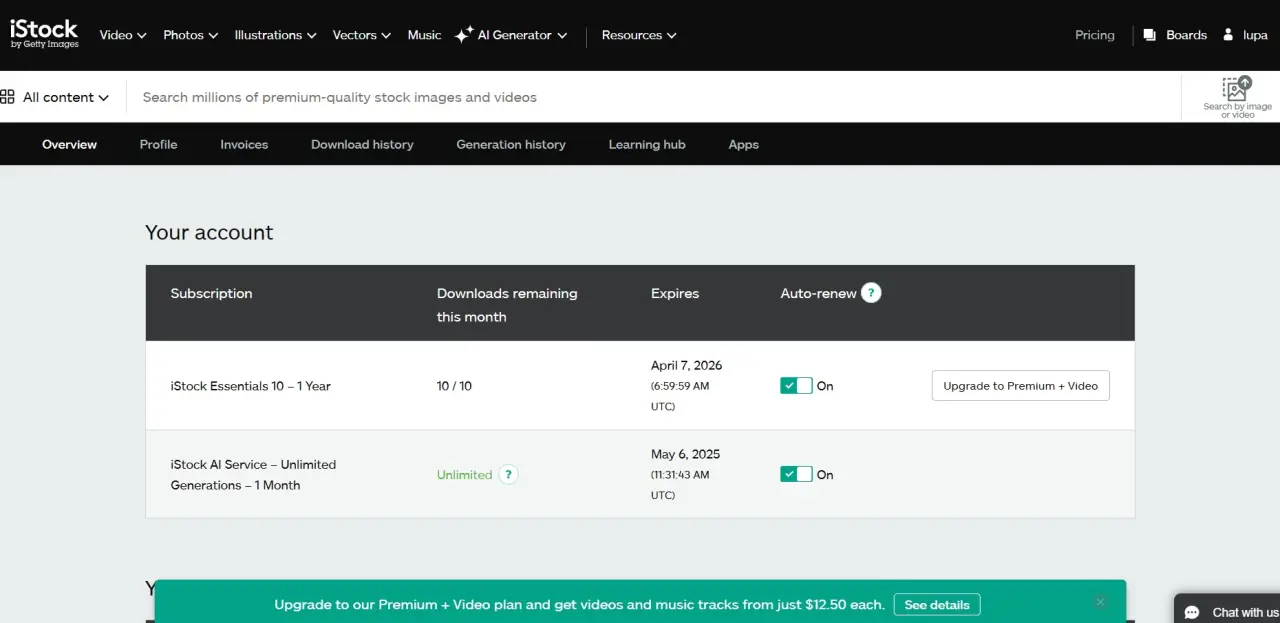Toggle auto-renew for iStock AI Service subscription
1280x623 pixels.
pyautogui.click(x=796, y=475)
